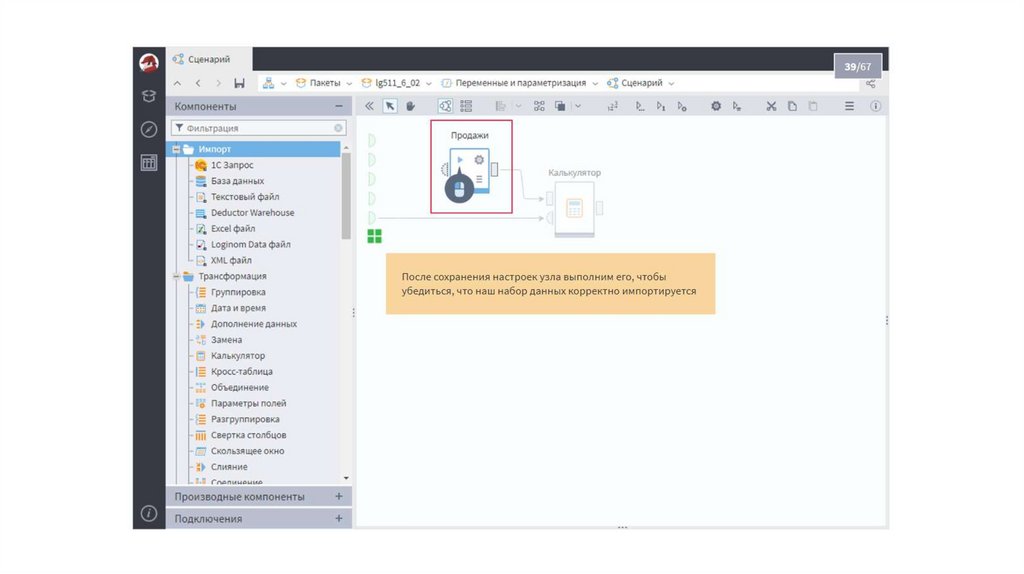This screenshot has width=1024, height=574.
Task: Click the green grid icon on canvas
Action: click(374, 236)
